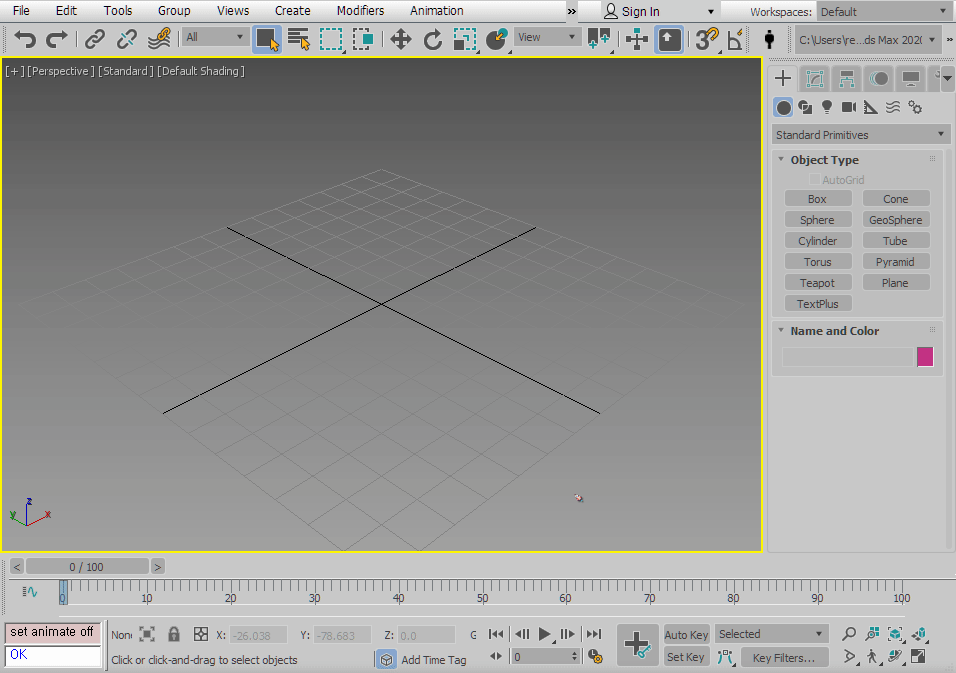Screen dimensions: 956x673
Task: Open the Modifiers menu
Action: 360,11
